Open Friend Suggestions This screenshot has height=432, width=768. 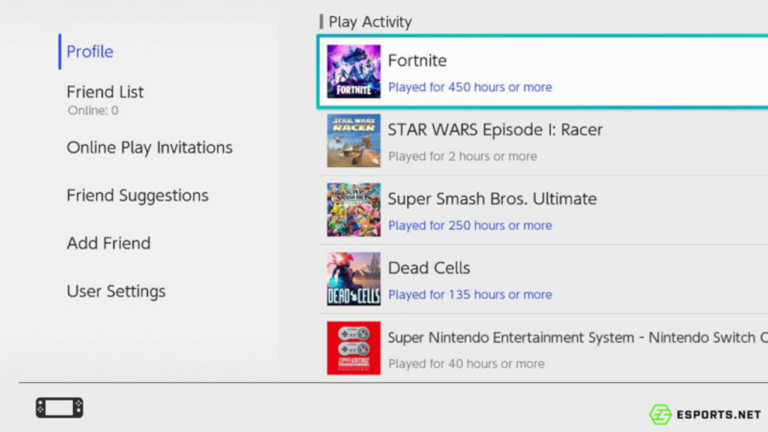tap(138, 195)
